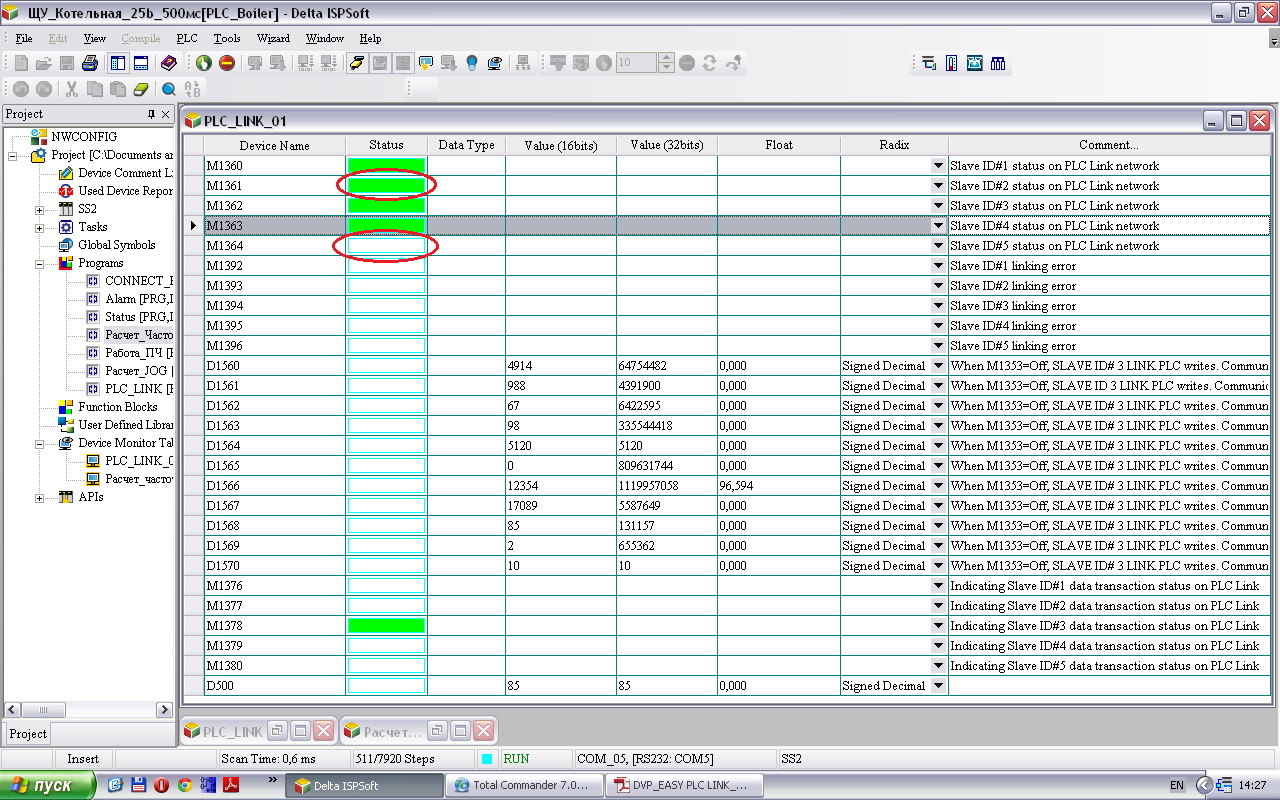
Task: Click the thermometer-style toolbar icon
Action: point(951,63)
